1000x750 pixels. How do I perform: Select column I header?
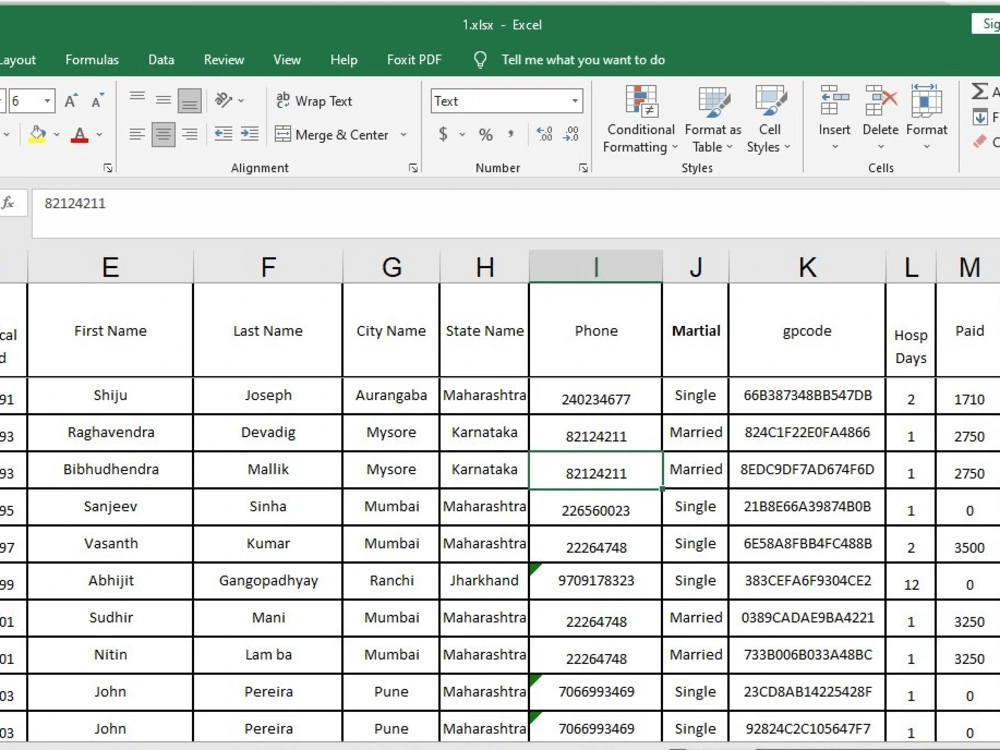click(x=596, y=267)
